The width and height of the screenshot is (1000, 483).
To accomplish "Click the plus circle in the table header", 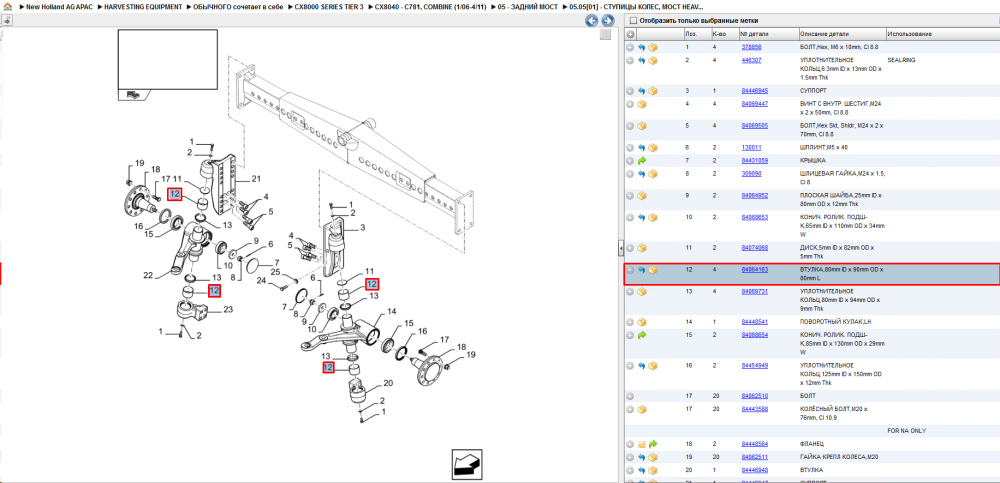I will pyautogui.click(x=630, y=34).
